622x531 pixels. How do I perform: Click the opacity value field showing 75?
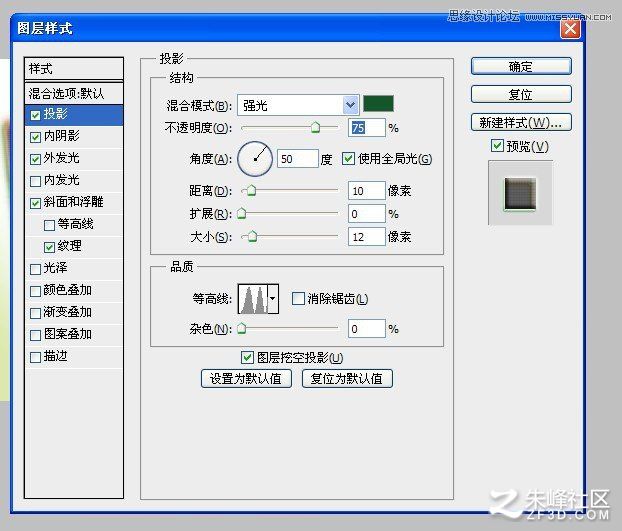coord(367,128)
